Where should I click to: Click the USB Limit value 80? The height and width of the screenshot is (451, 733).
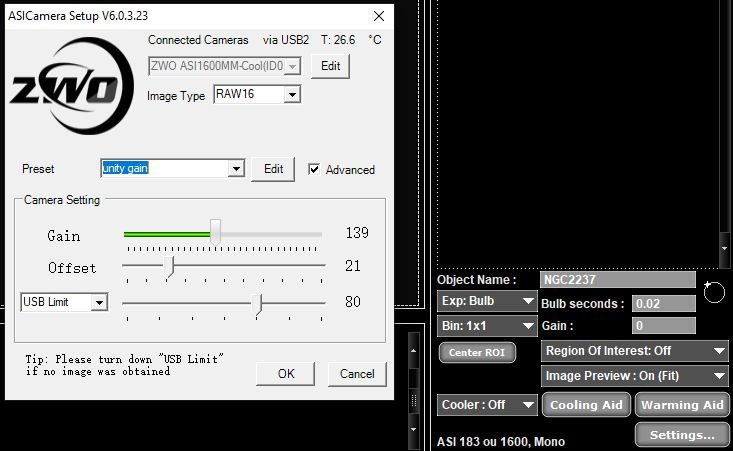click(x=352, y=302)
